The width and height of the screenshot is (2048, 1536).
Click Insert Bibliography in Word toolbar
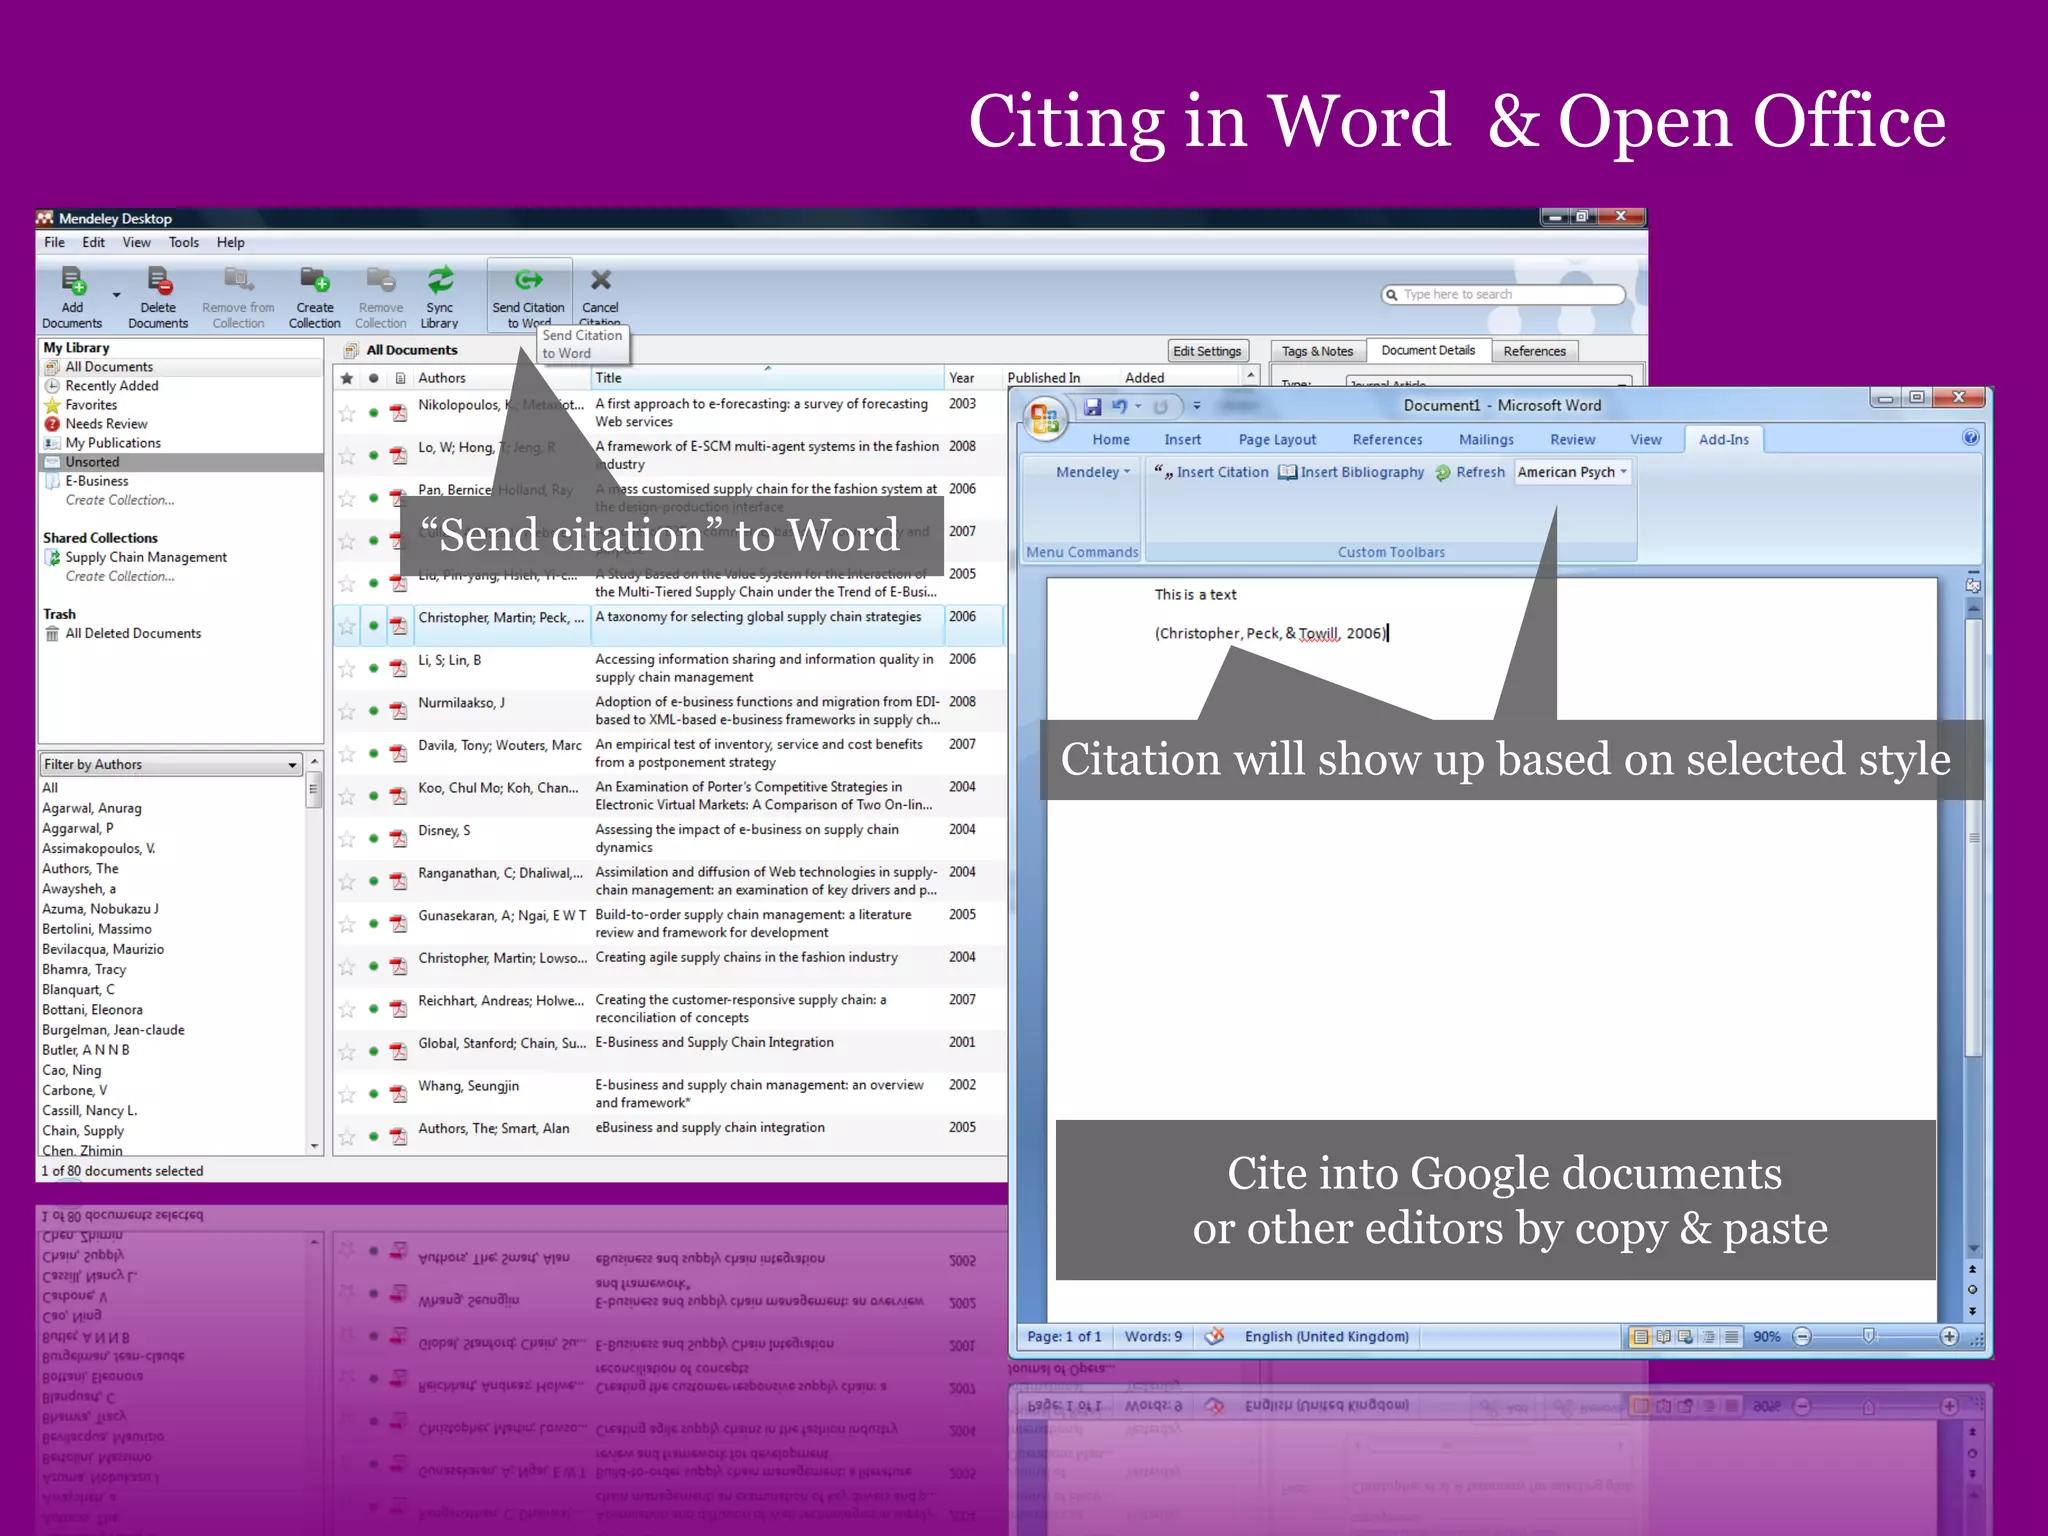point(1351,472)
